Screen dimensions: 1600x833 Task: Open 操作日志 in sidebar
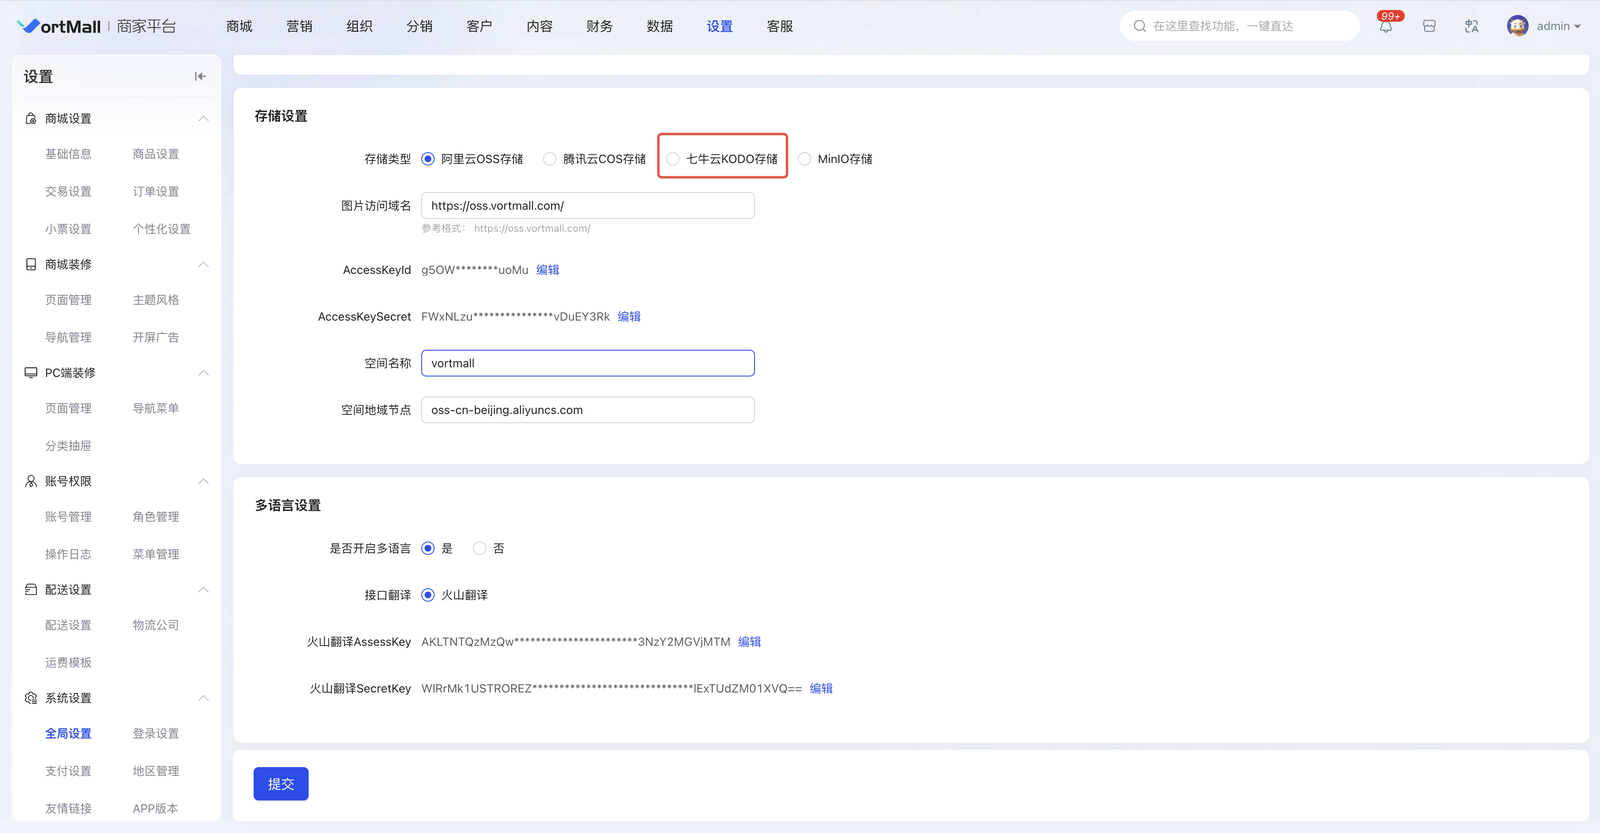[x=68, y=554]
